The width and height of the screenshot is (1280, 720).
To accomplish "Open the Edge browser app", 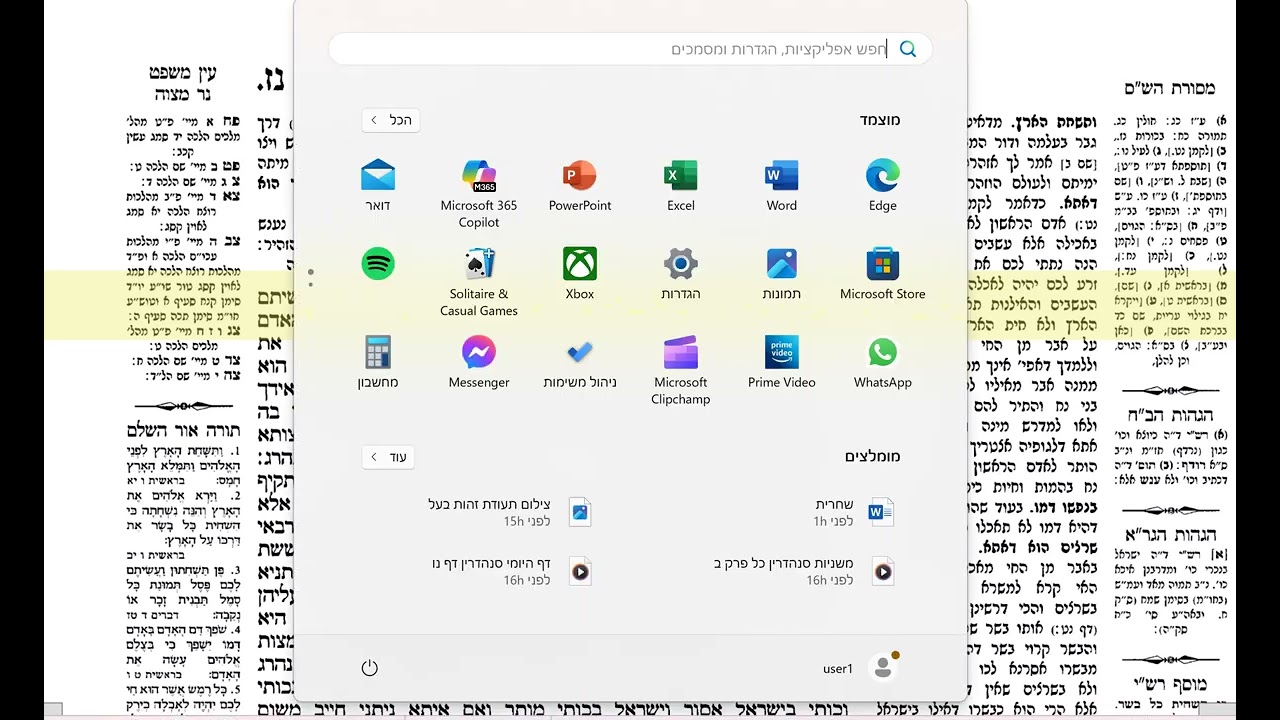I will [x=882, y=186].
